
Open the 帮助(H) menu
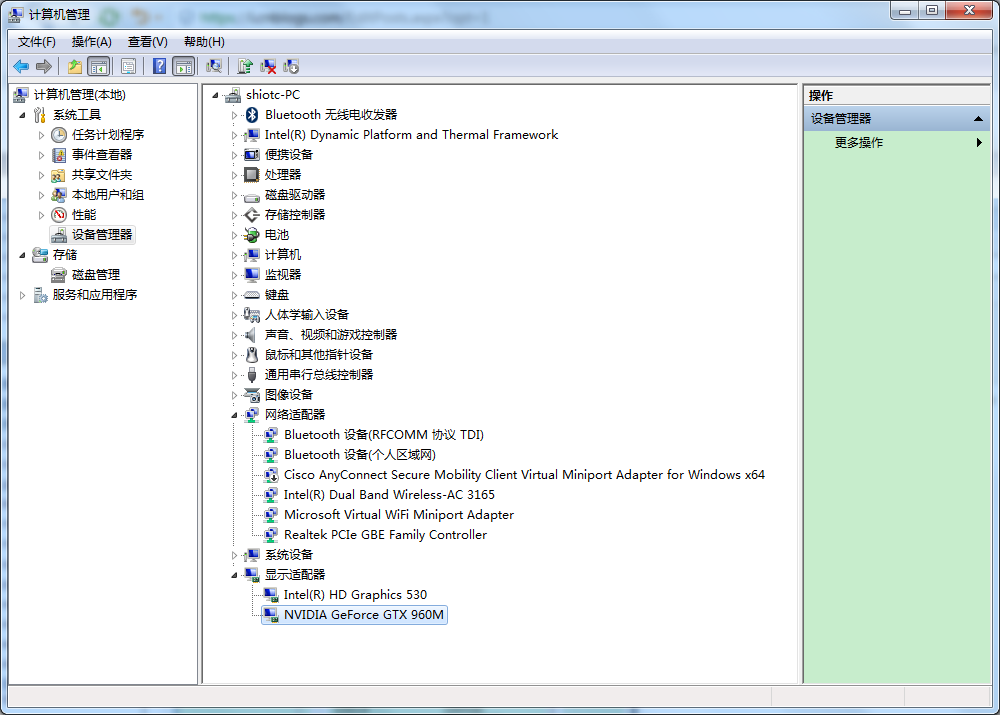click(x=204, y=42)
